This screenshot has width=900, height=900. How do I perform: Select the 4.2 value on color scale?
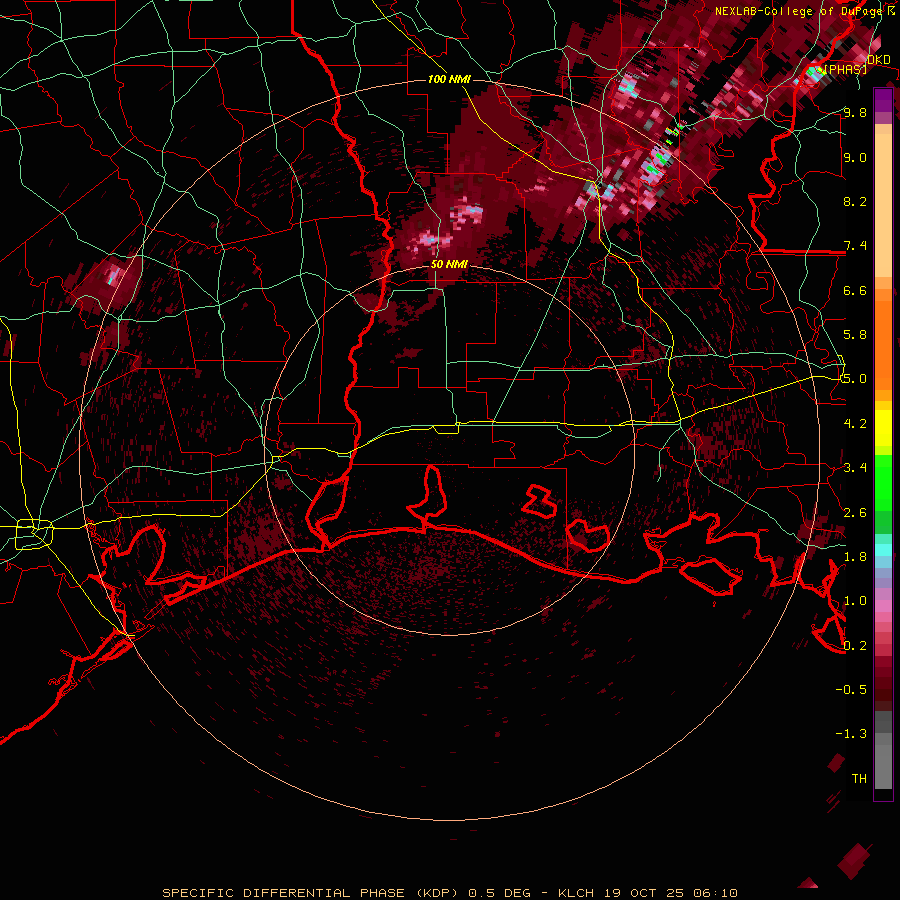tap(855, 424)
